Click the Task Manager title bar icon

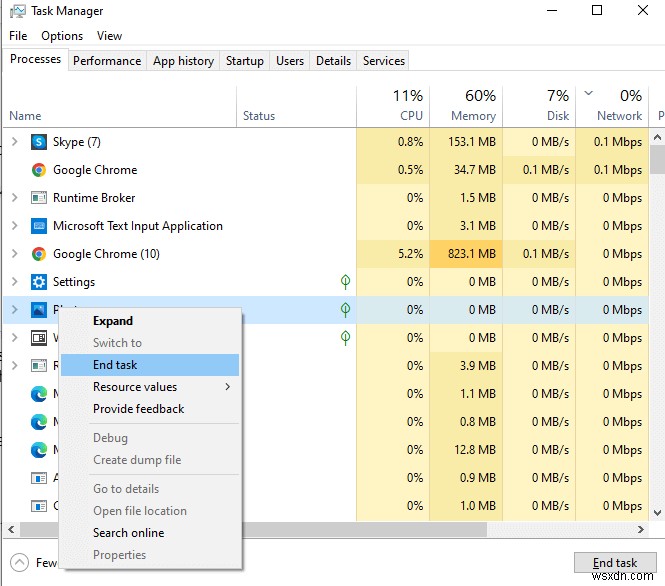[17, 11]
